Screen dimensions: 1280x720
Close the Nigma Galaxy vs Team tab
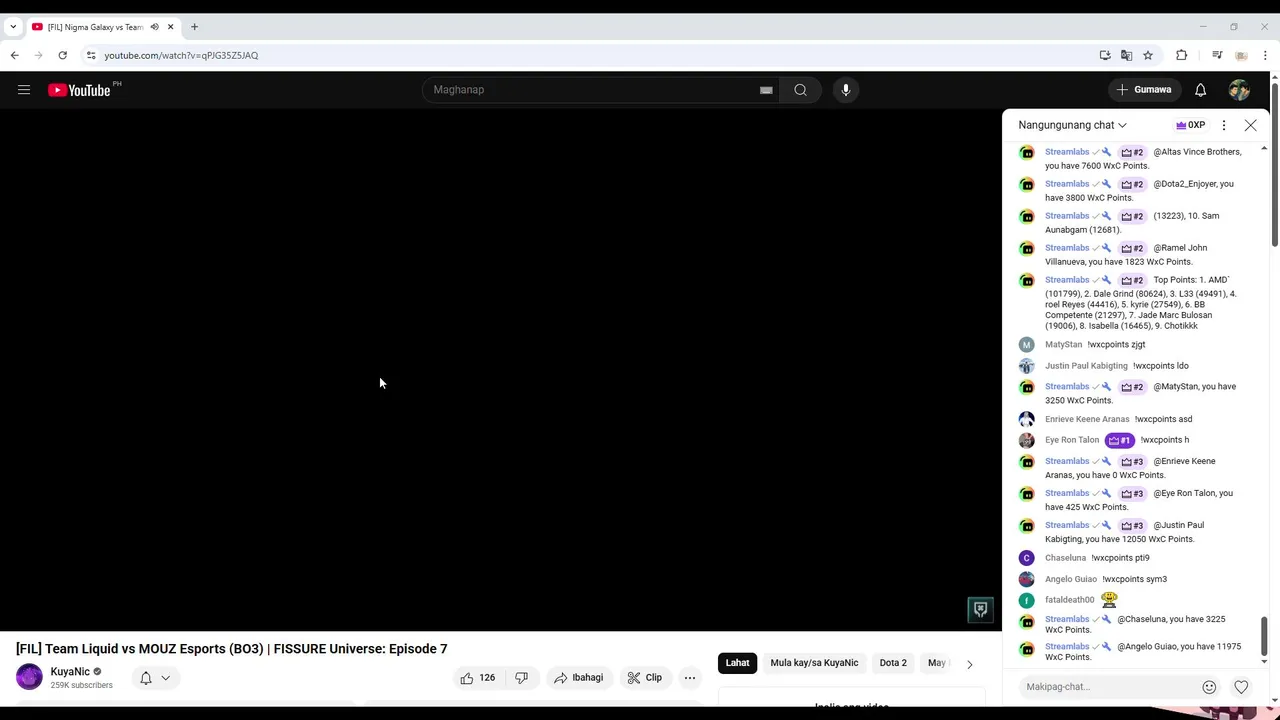[x=169, y=27]
